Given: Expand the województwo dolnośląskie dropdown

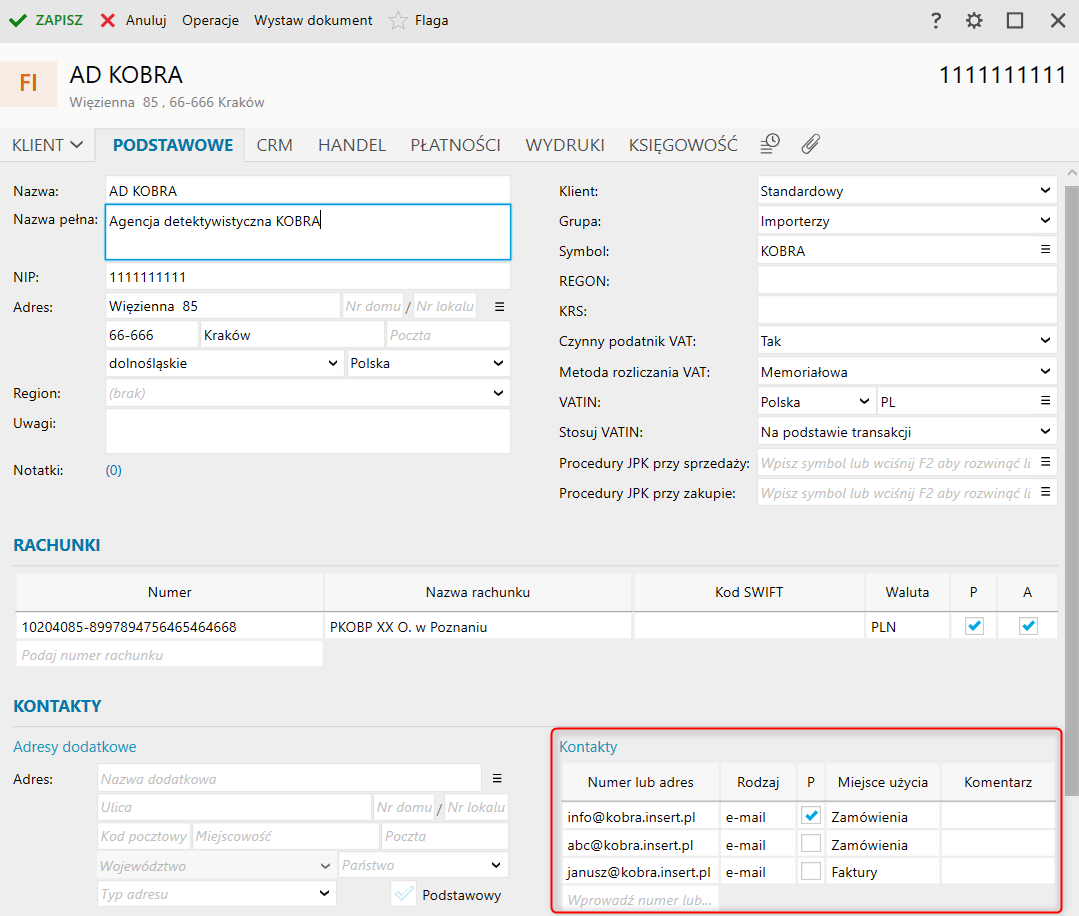Looking at the screenshot, I should coord(333,363).
